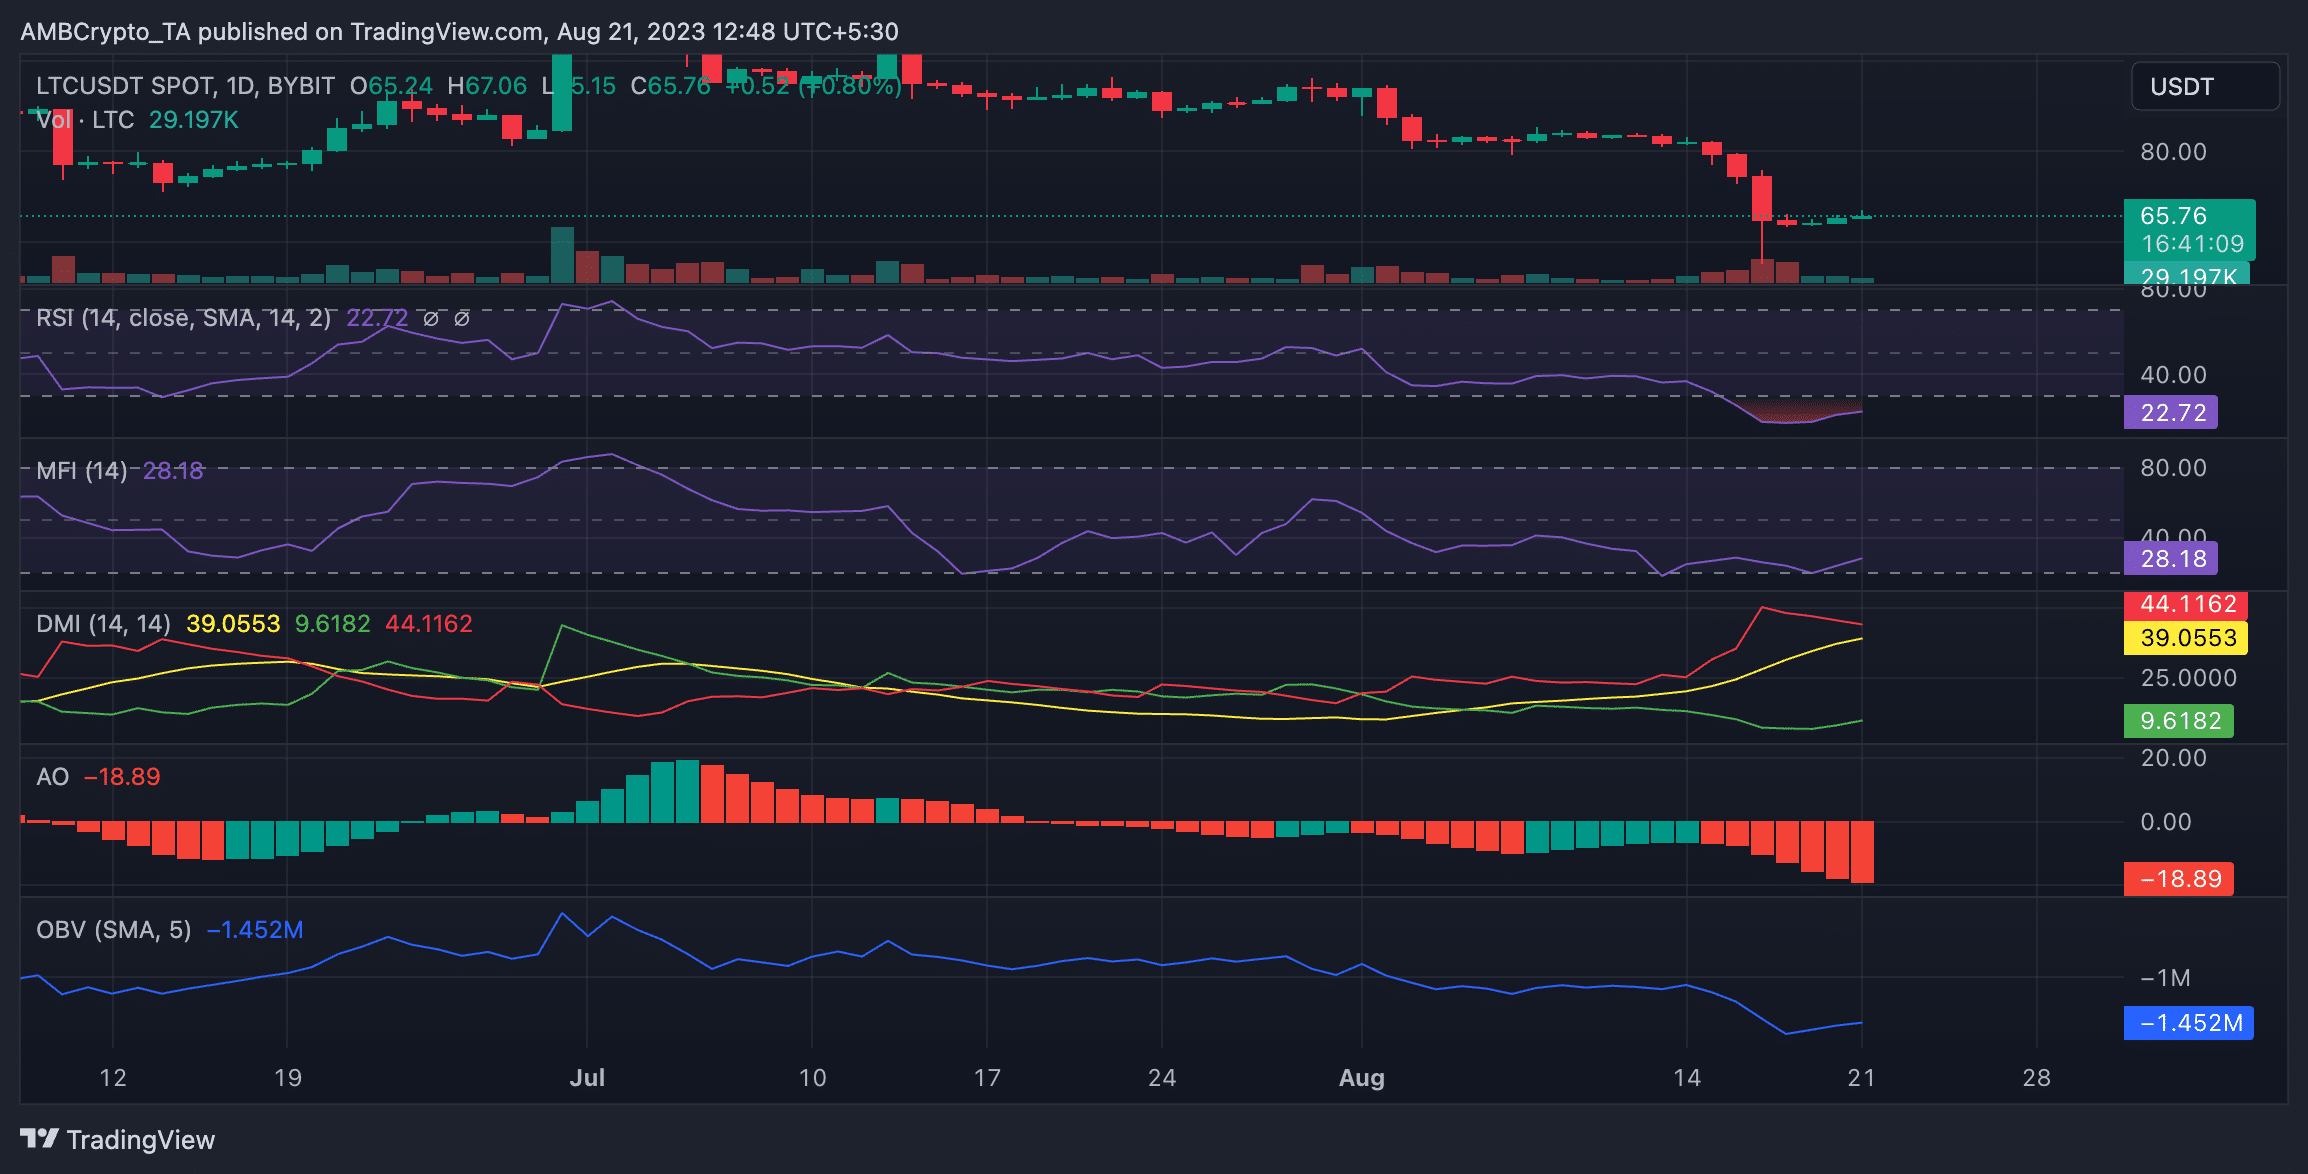Click the RSI indicator legend title
This screenshot has height=1174, width=2308.
[x=183, y=318]
